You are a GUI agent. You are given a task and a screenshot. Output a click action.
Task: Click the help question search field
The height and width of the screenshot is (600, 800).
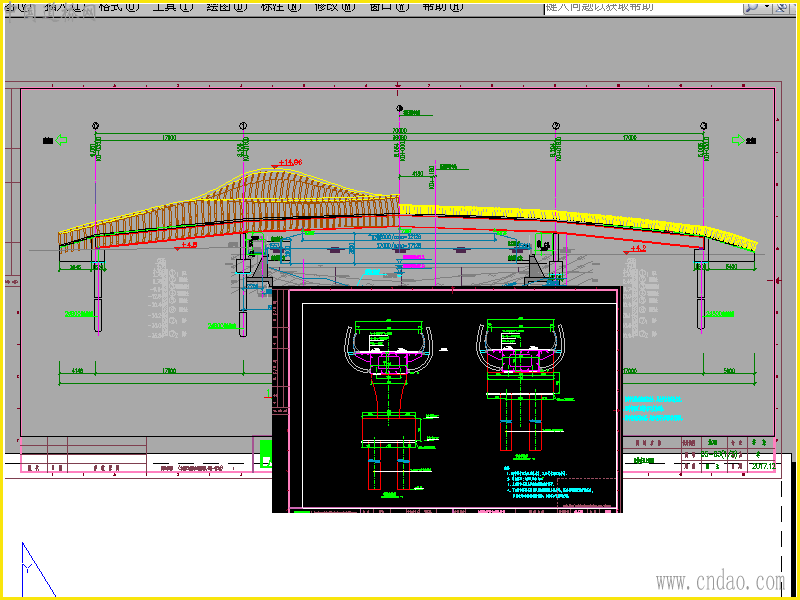click(643, 7)
